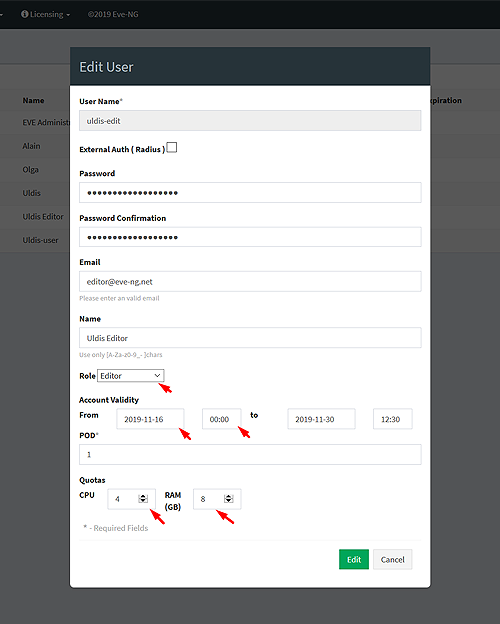The image size is (500, 624).
Task: Click the Email field with editor@eve-ng.net
Action: tap(250, 281)
